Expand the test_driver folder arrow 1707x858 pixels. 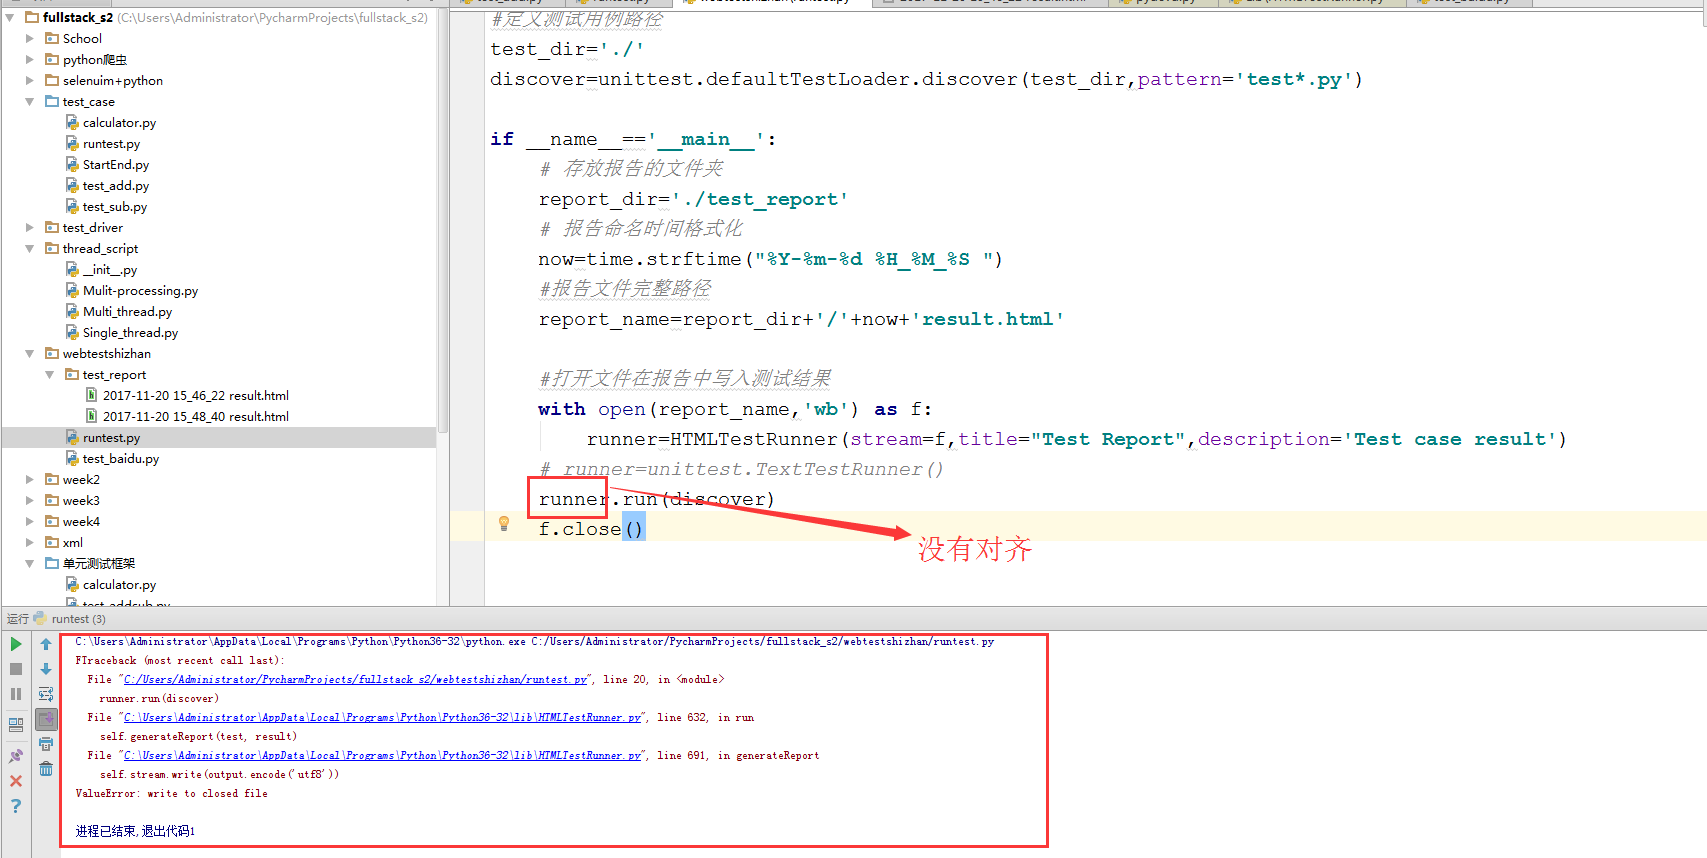pyautogui.click(x=30, y=227)
